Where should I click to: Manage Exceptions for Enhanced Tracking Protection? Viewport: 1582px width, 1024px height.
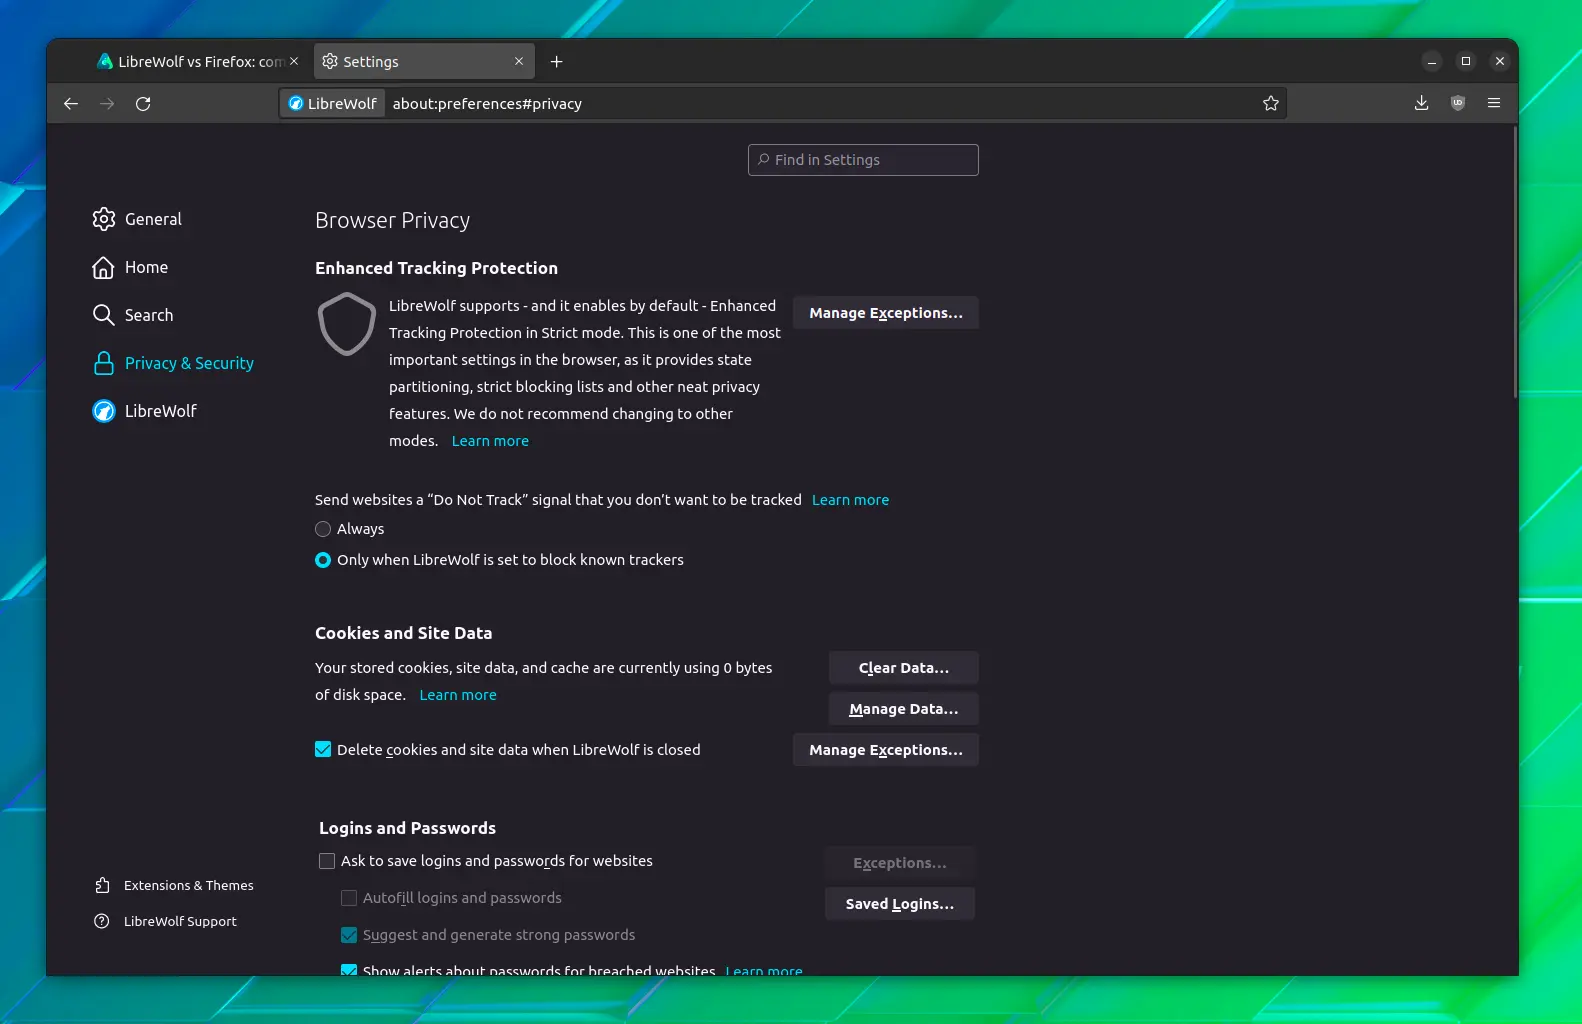886,313
